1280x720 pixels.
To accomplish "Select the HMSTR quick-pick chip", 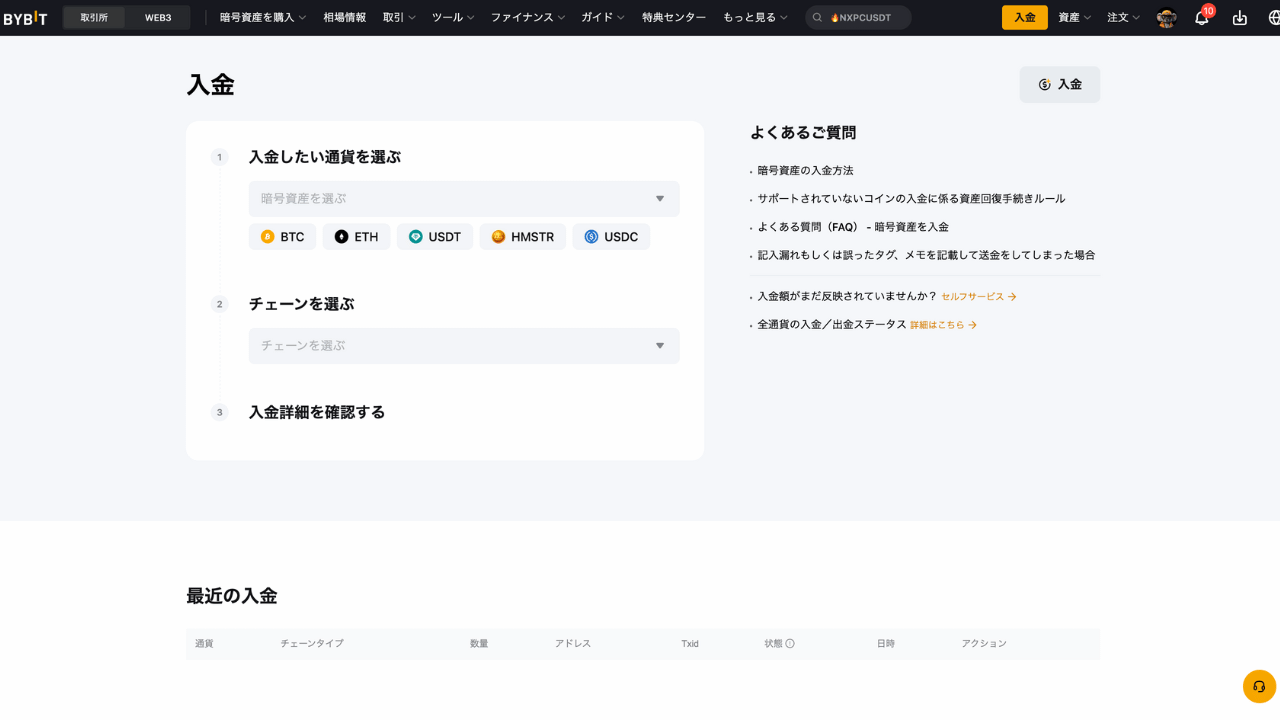I will tap(522, 236).
